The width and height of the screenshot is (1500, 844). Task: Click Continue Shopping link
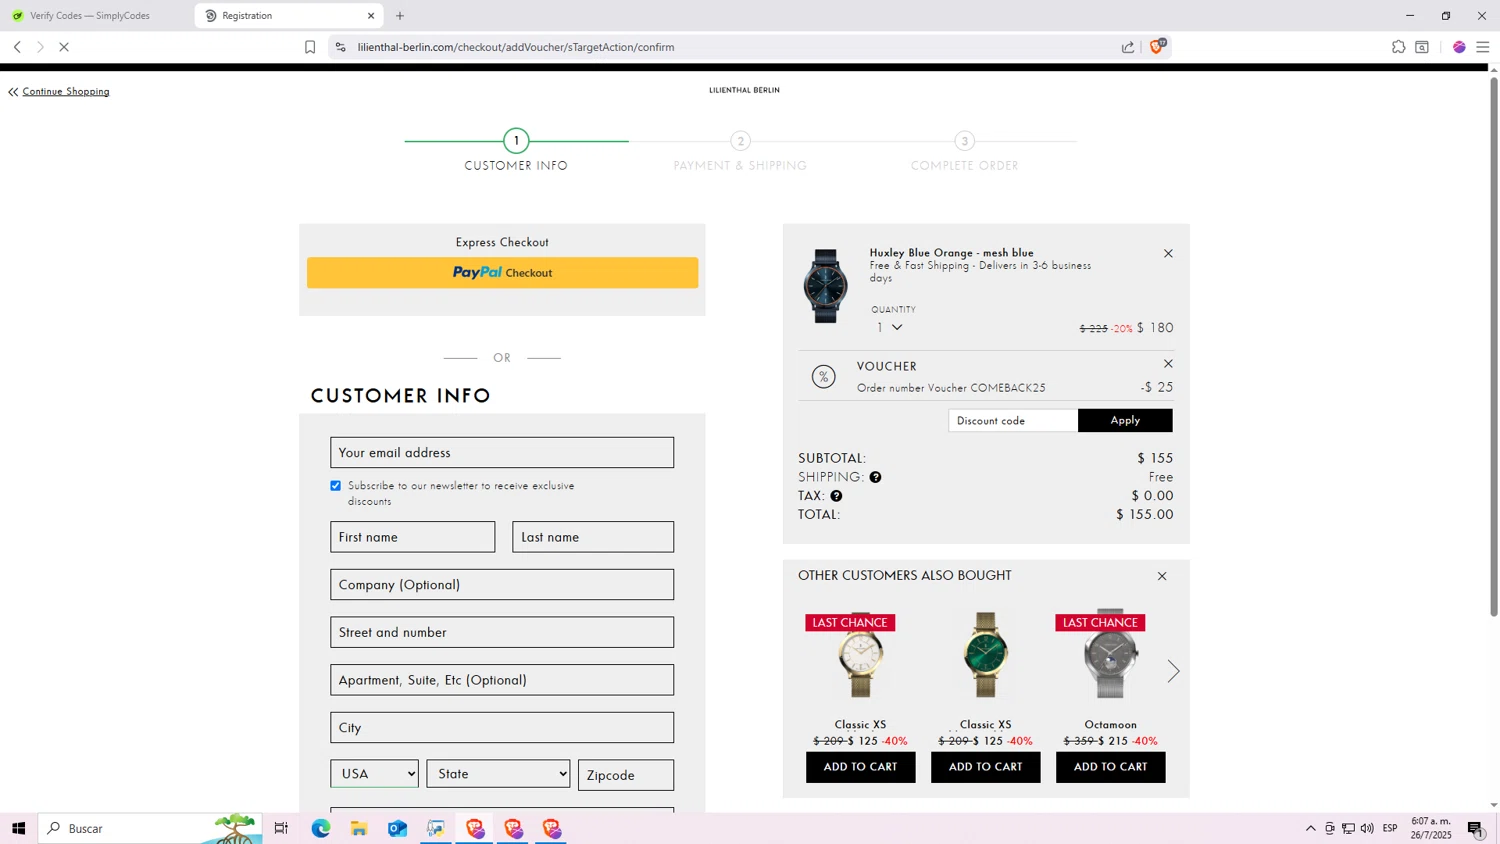[x=65, y=92]
